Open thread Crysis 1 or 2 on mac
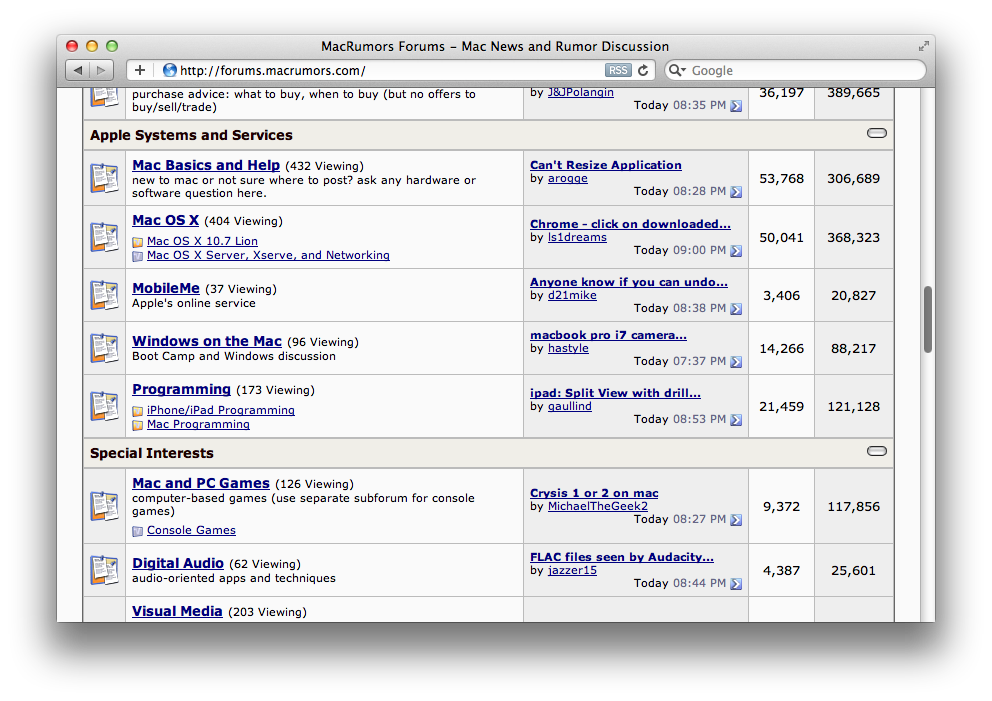992x701 pixels. click(x=594, y=493)
